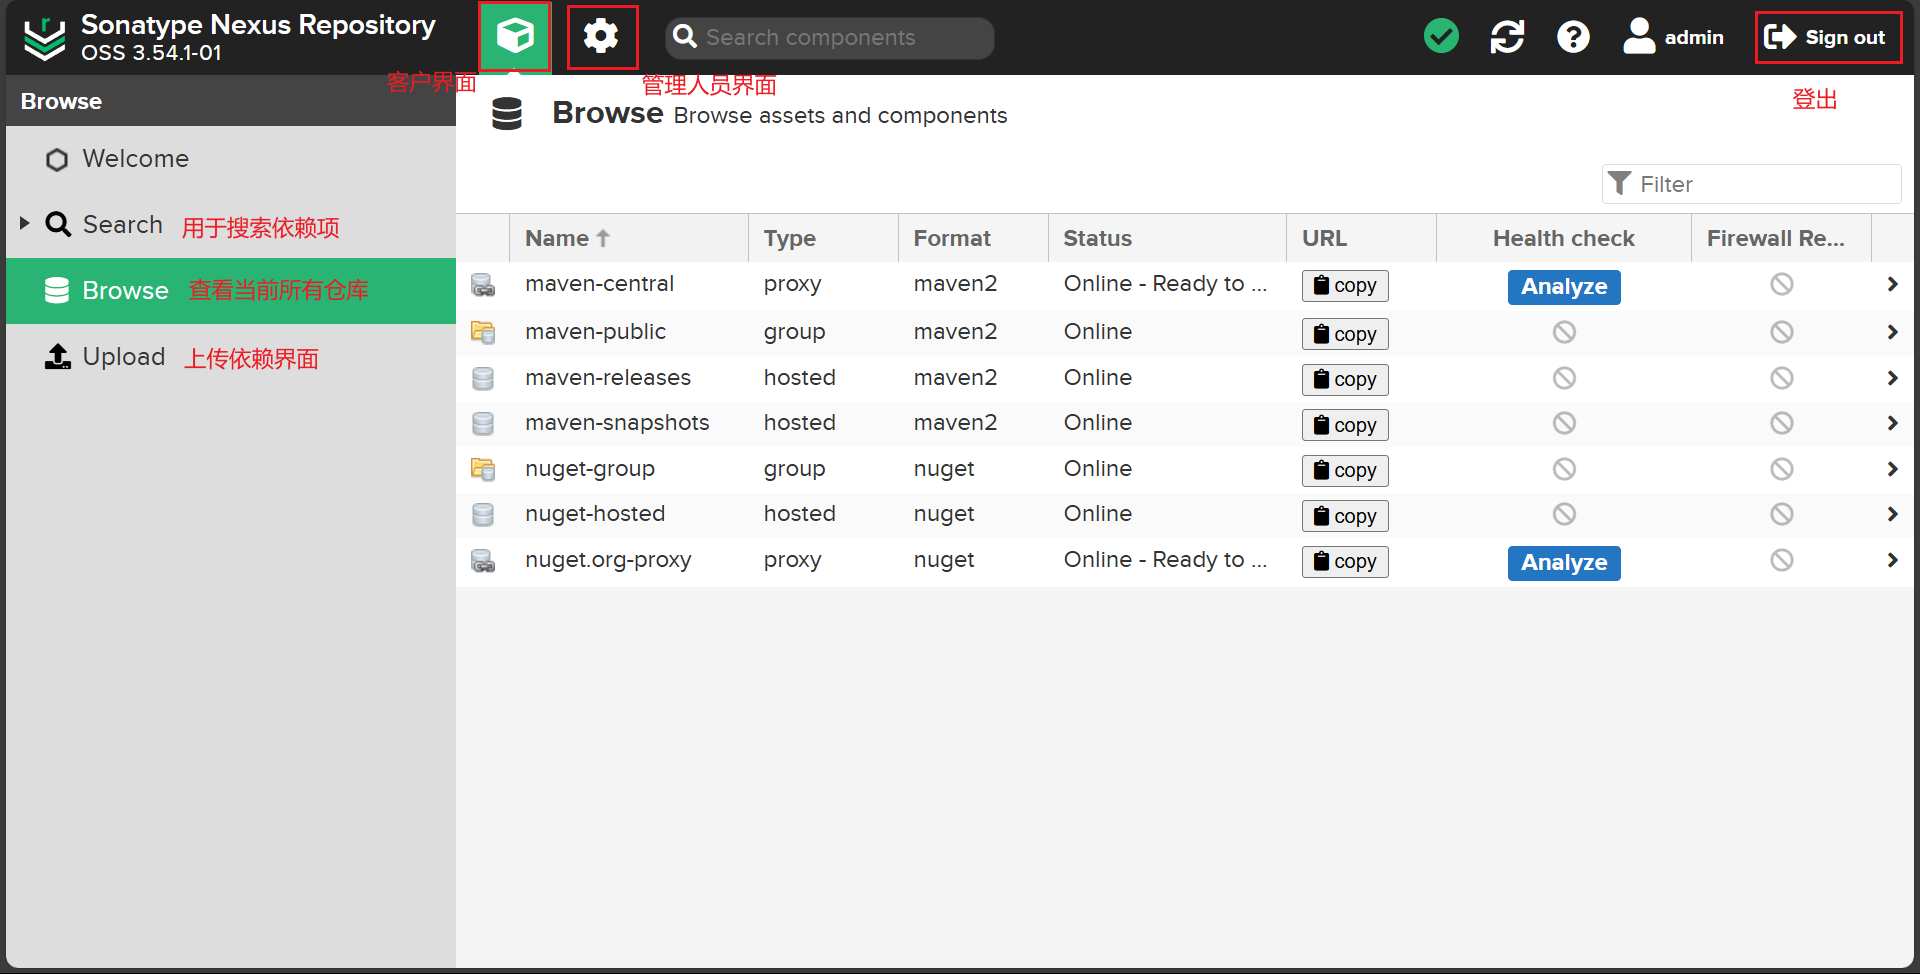Image resolution: width=1920 pixels, height=974 pixels.
Task: Click the maven-snapshots hosted database icon
Action: pos(483,424)
